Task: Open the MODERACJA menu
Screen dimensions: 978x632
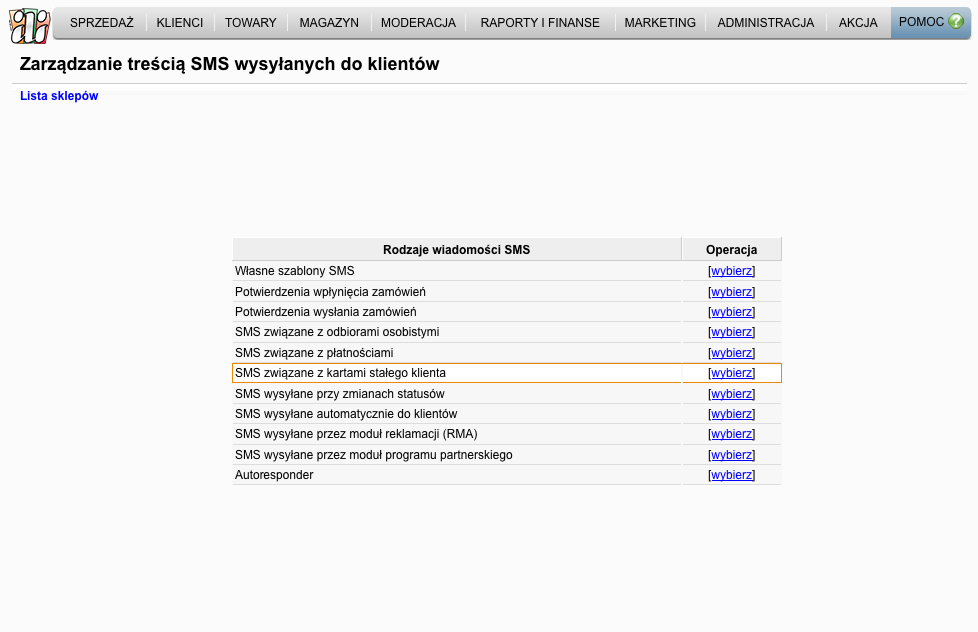Action: [x=419, y=23]
